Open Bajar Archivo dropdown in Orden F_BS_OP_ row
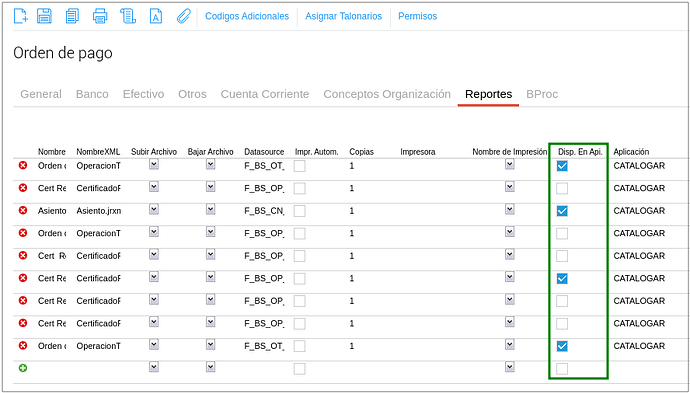 pyautogui.click(x=211, y=232)
